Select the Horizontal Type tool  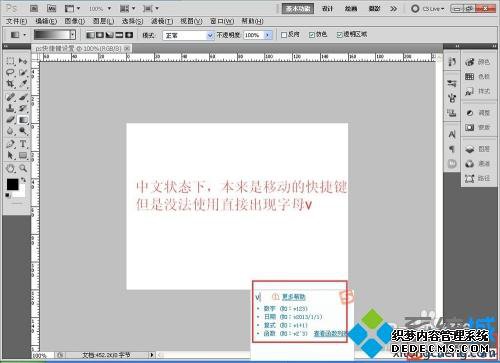[23, 144]
